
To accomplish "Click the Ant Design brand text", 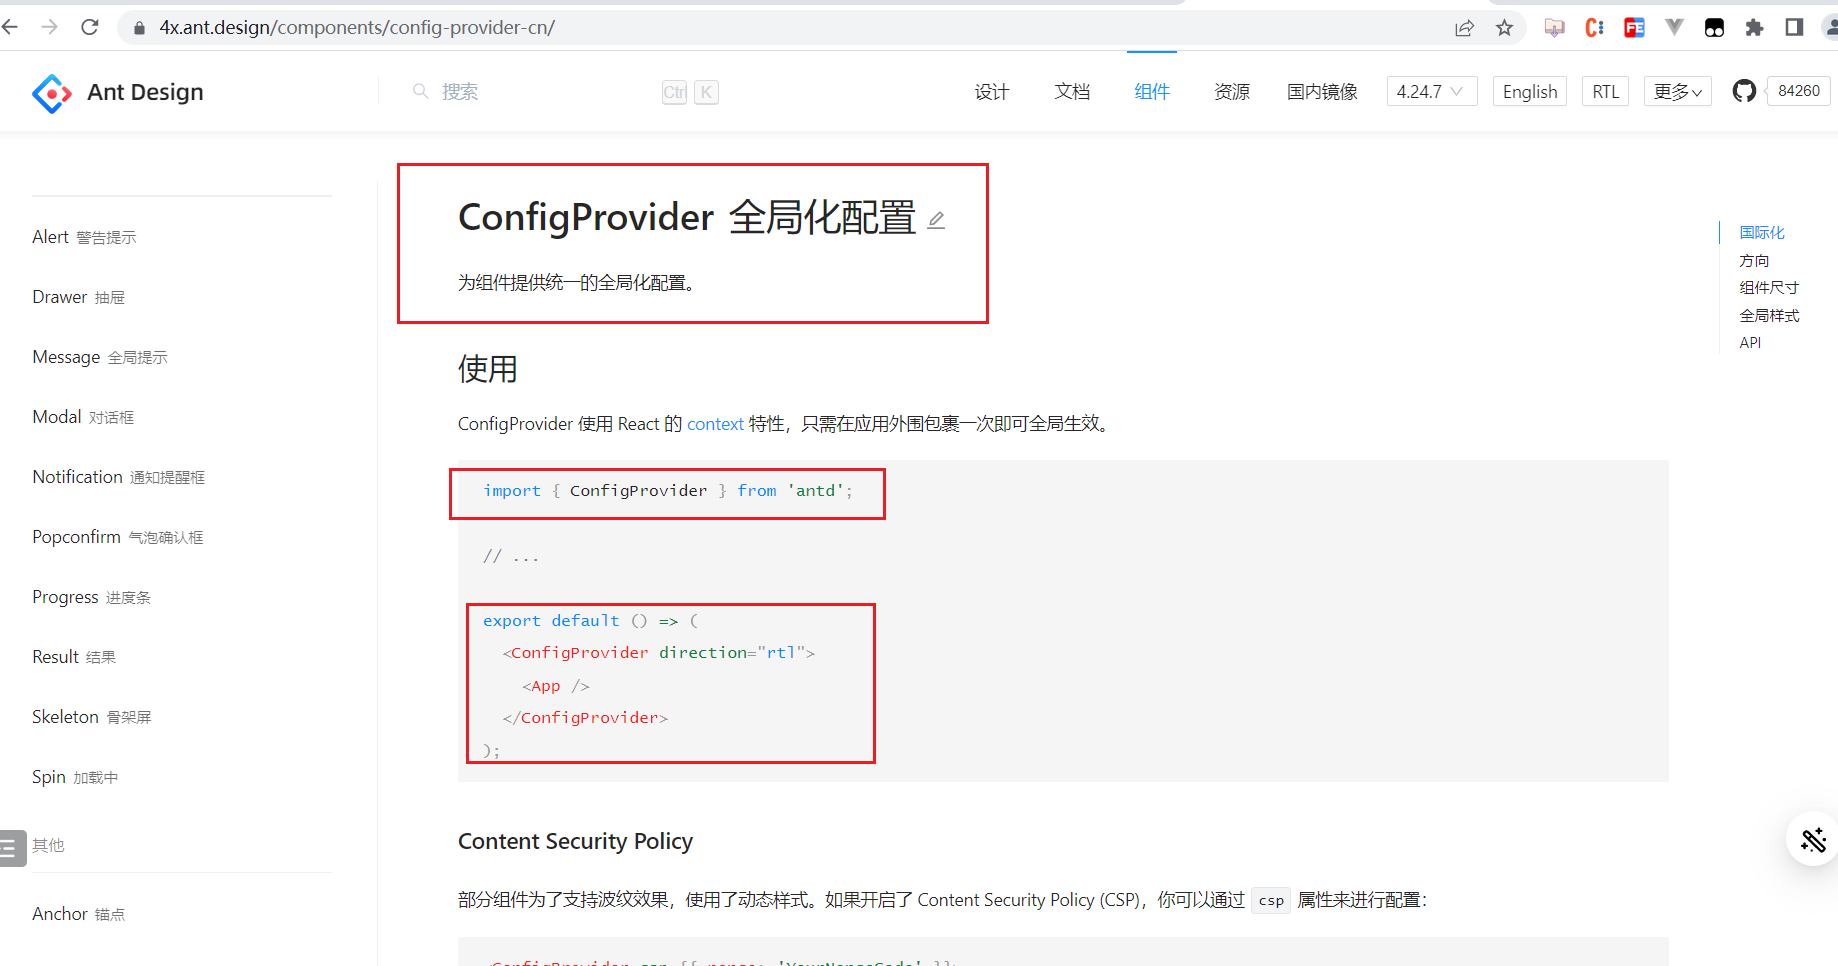I will tap(145, 92).
